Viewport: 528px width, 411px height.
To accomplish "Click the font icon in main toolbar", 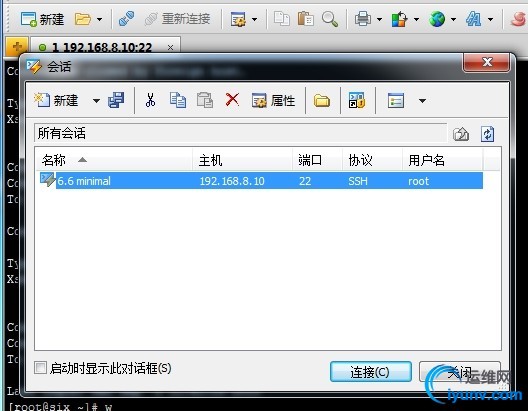I will 473,19.
